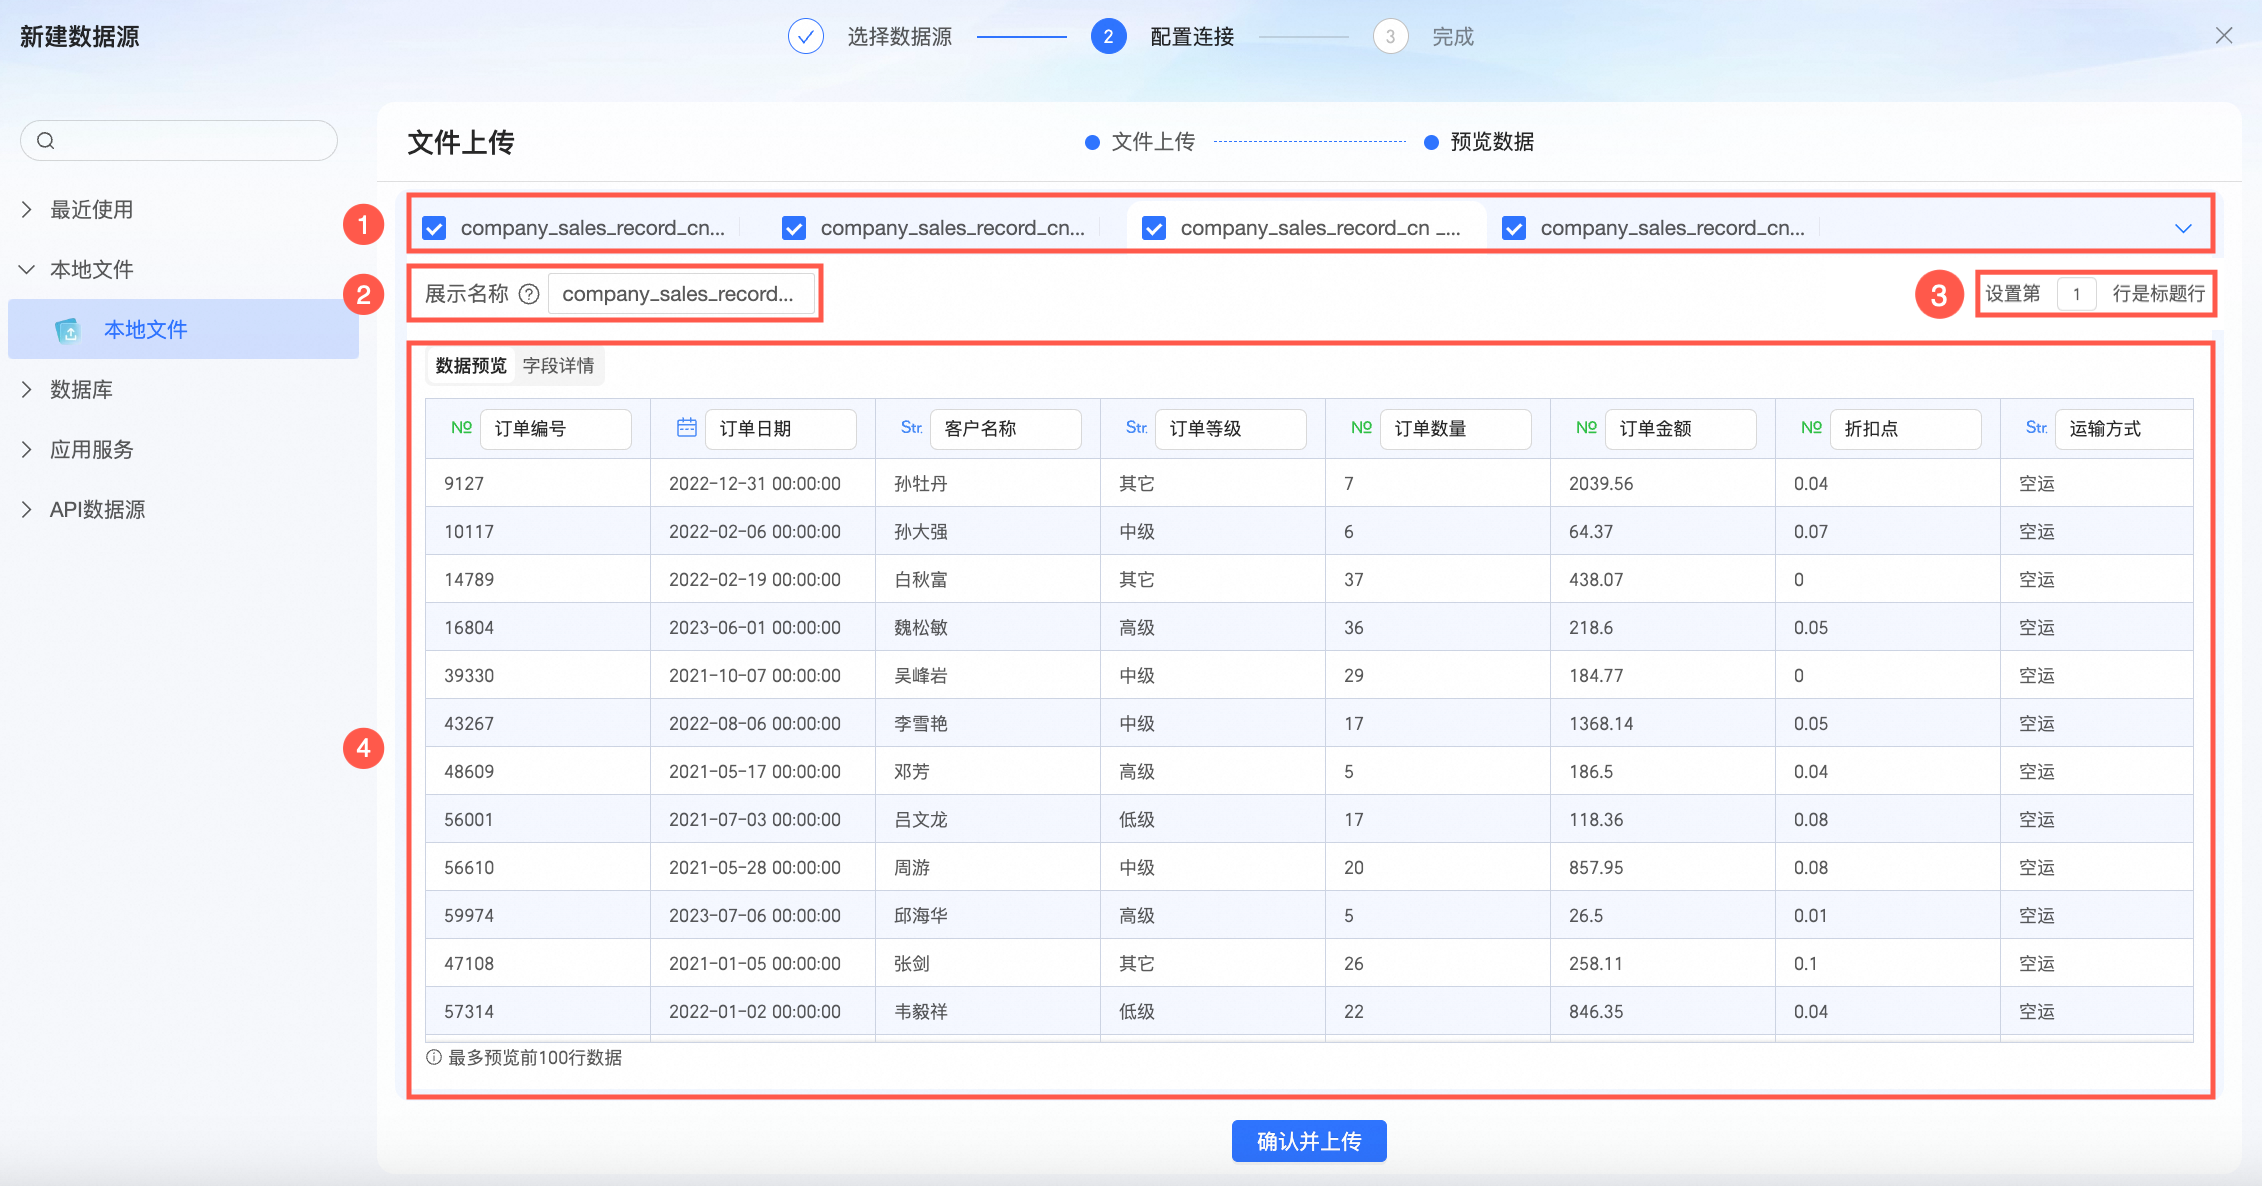Select the 数据预览 tab
2262x1186 pixels.
471,366
